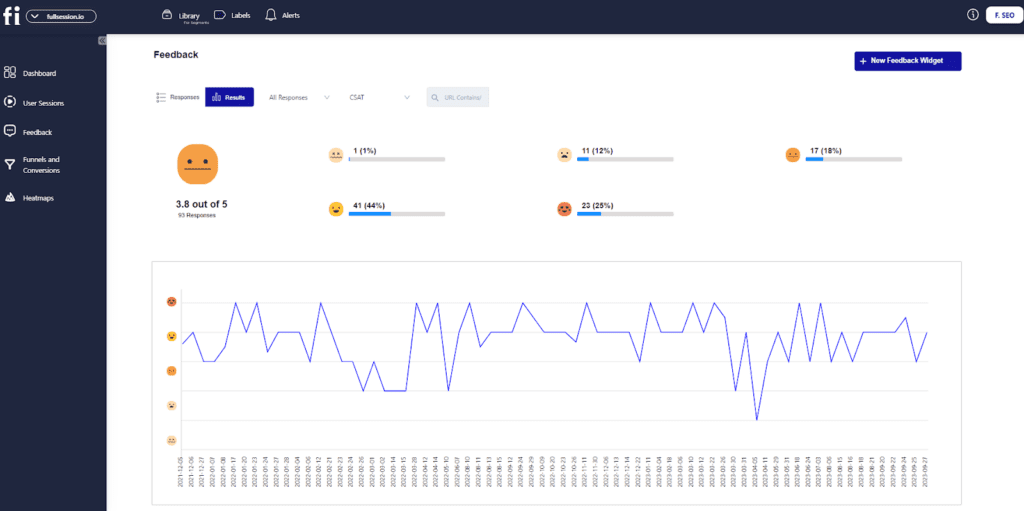Collapse the left sidebar panel

pyautogui.click(x=102, y=40)
